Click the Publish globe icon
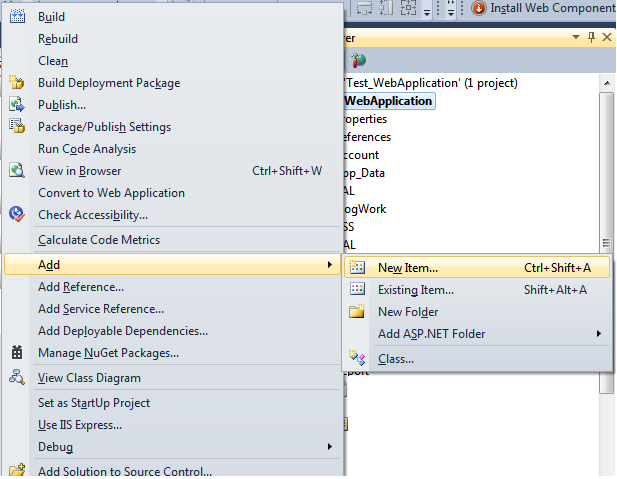This screenshot has width=617, height=479. [17, 105]
